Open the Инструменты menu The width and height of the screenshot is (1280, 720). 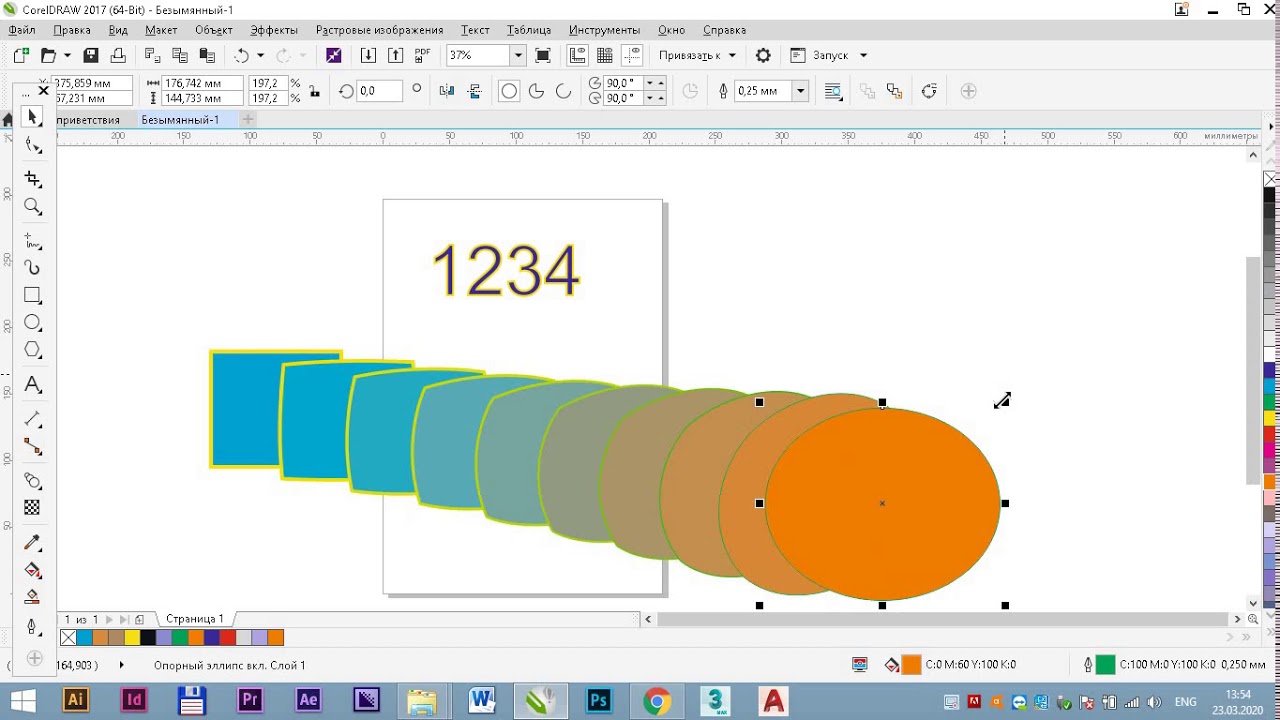[x=605, y=30]
